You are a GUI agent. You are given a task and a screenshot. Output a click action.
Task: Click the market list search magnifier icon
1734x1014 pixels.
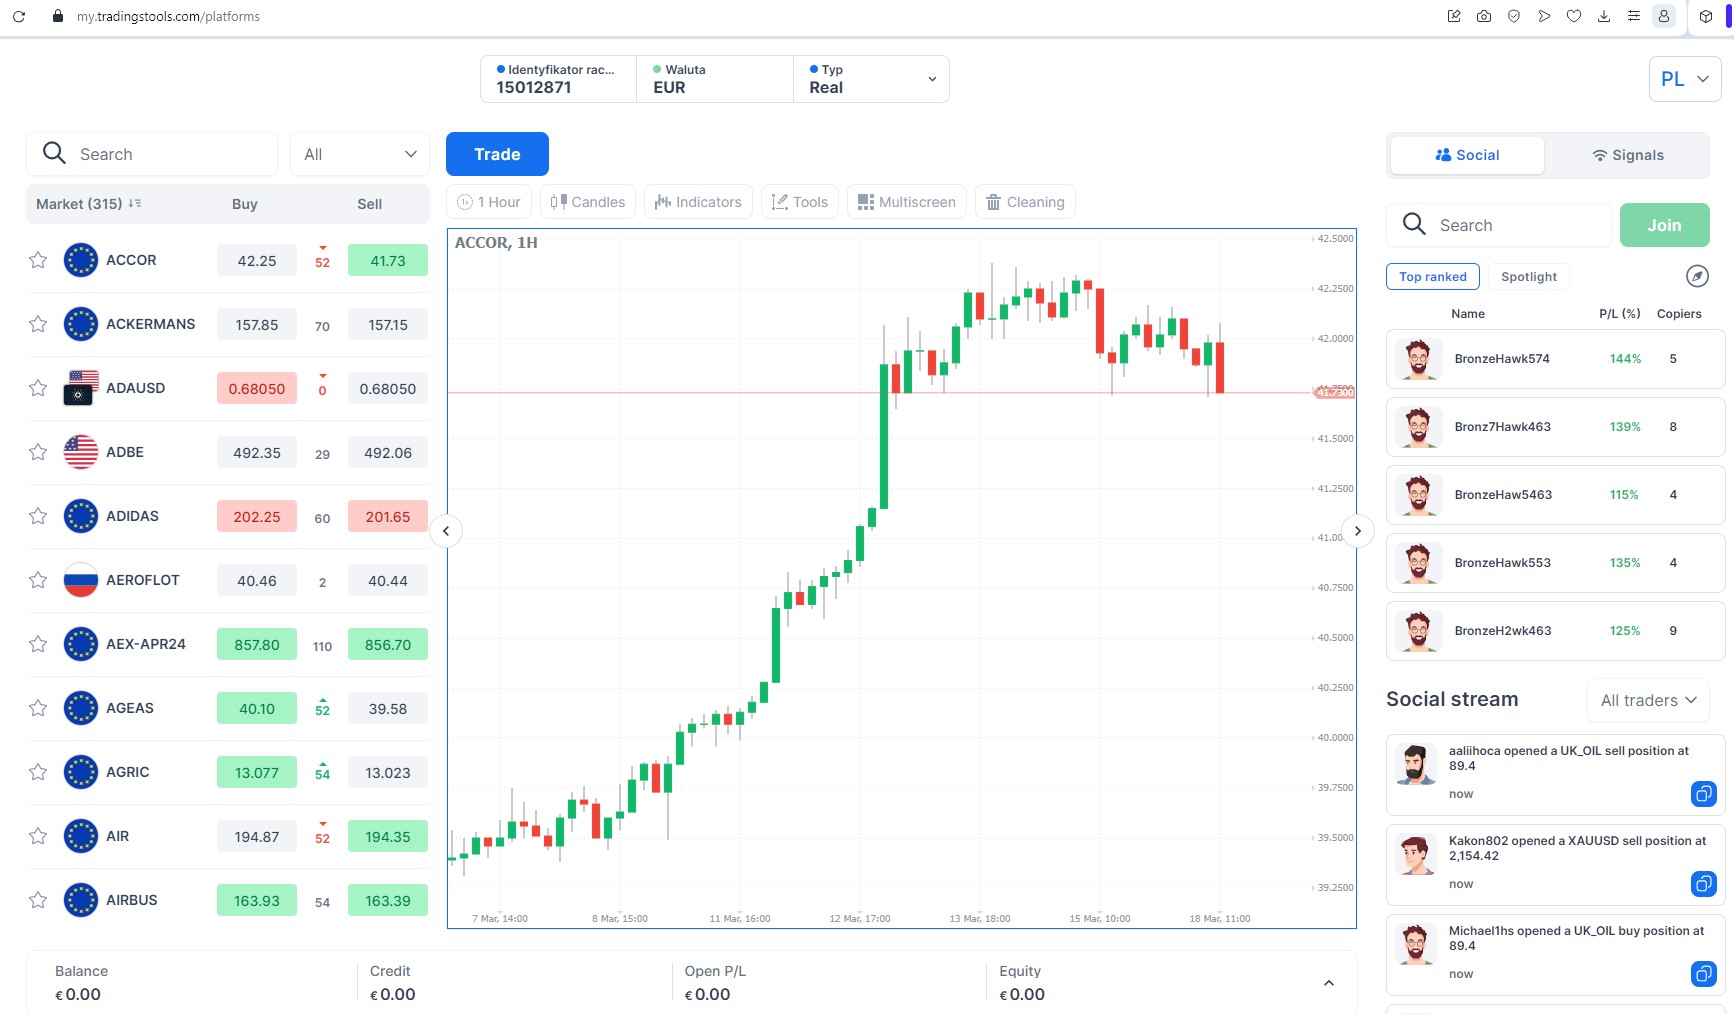(x=54, y=153)
